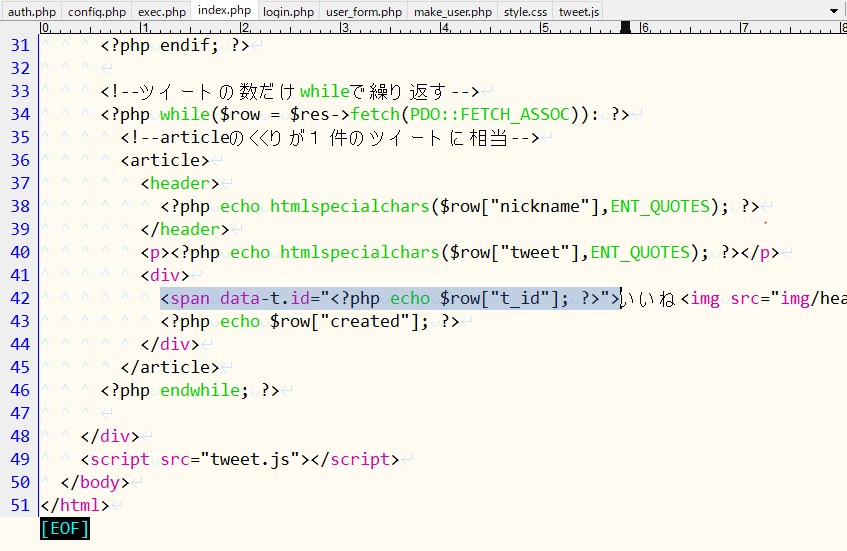Click the '</div>' tag on line 44
The height and width of the screenshot is (551, 847).
[x=170, y=344]
